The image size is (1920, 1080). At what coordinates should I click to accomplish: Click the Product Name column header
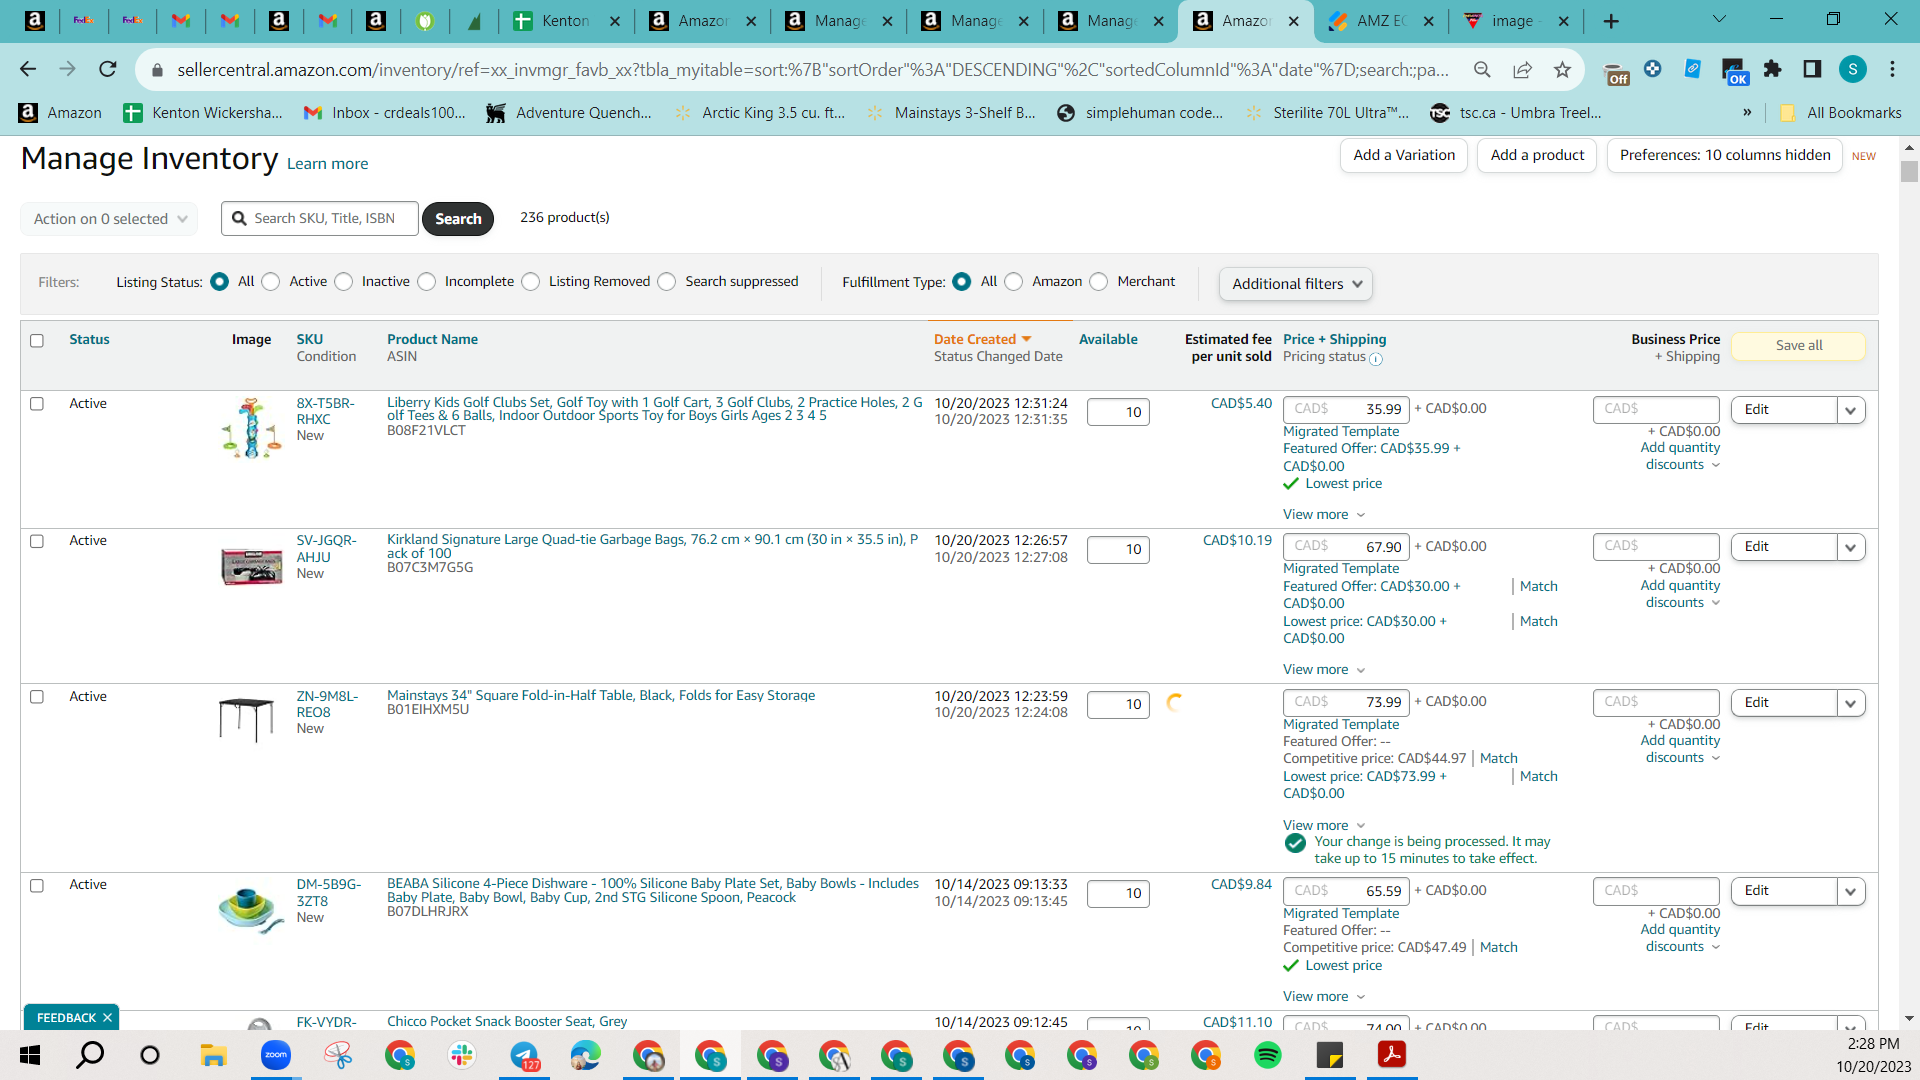[432, 340]
